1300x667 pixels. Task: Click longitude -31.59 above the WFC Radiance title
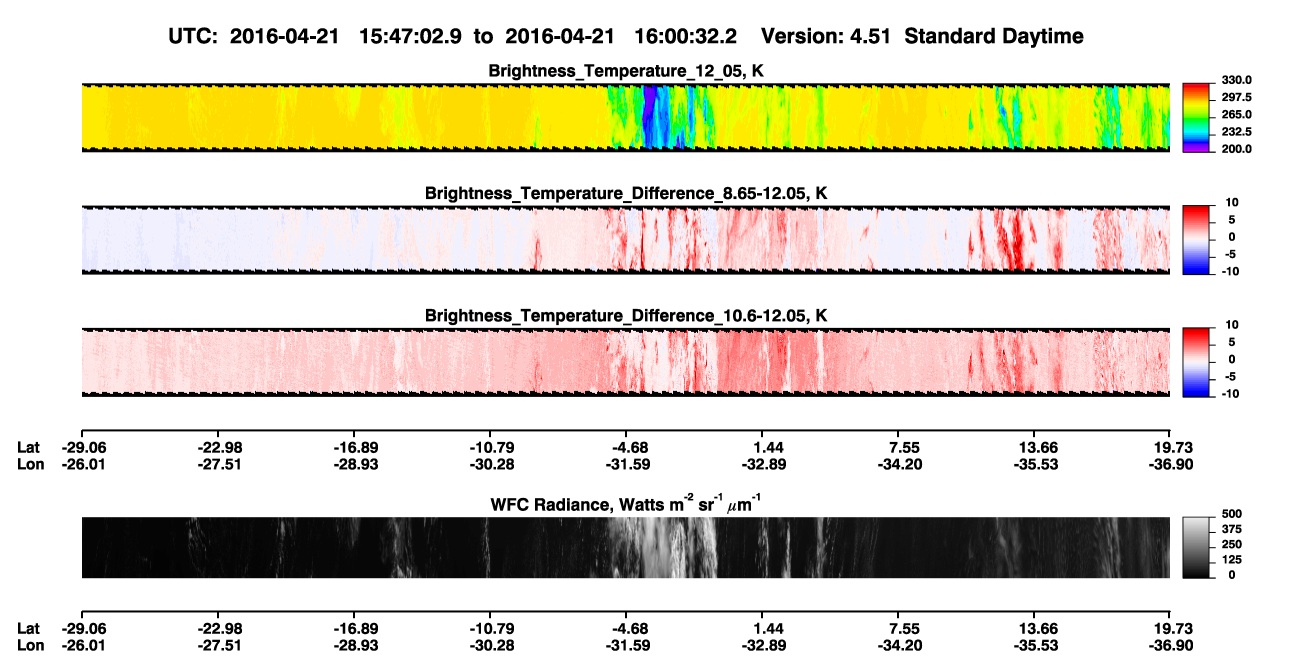point(628,464)
